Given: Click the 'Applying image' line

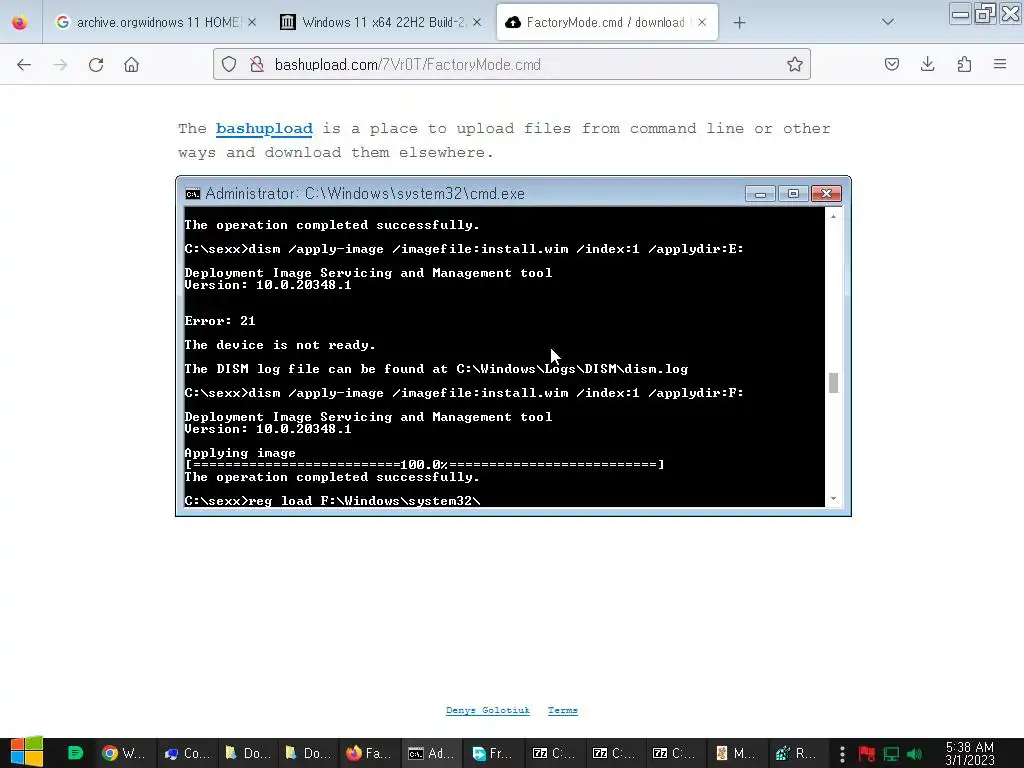Looking at the screenshot, I should (x=240, y=453).
